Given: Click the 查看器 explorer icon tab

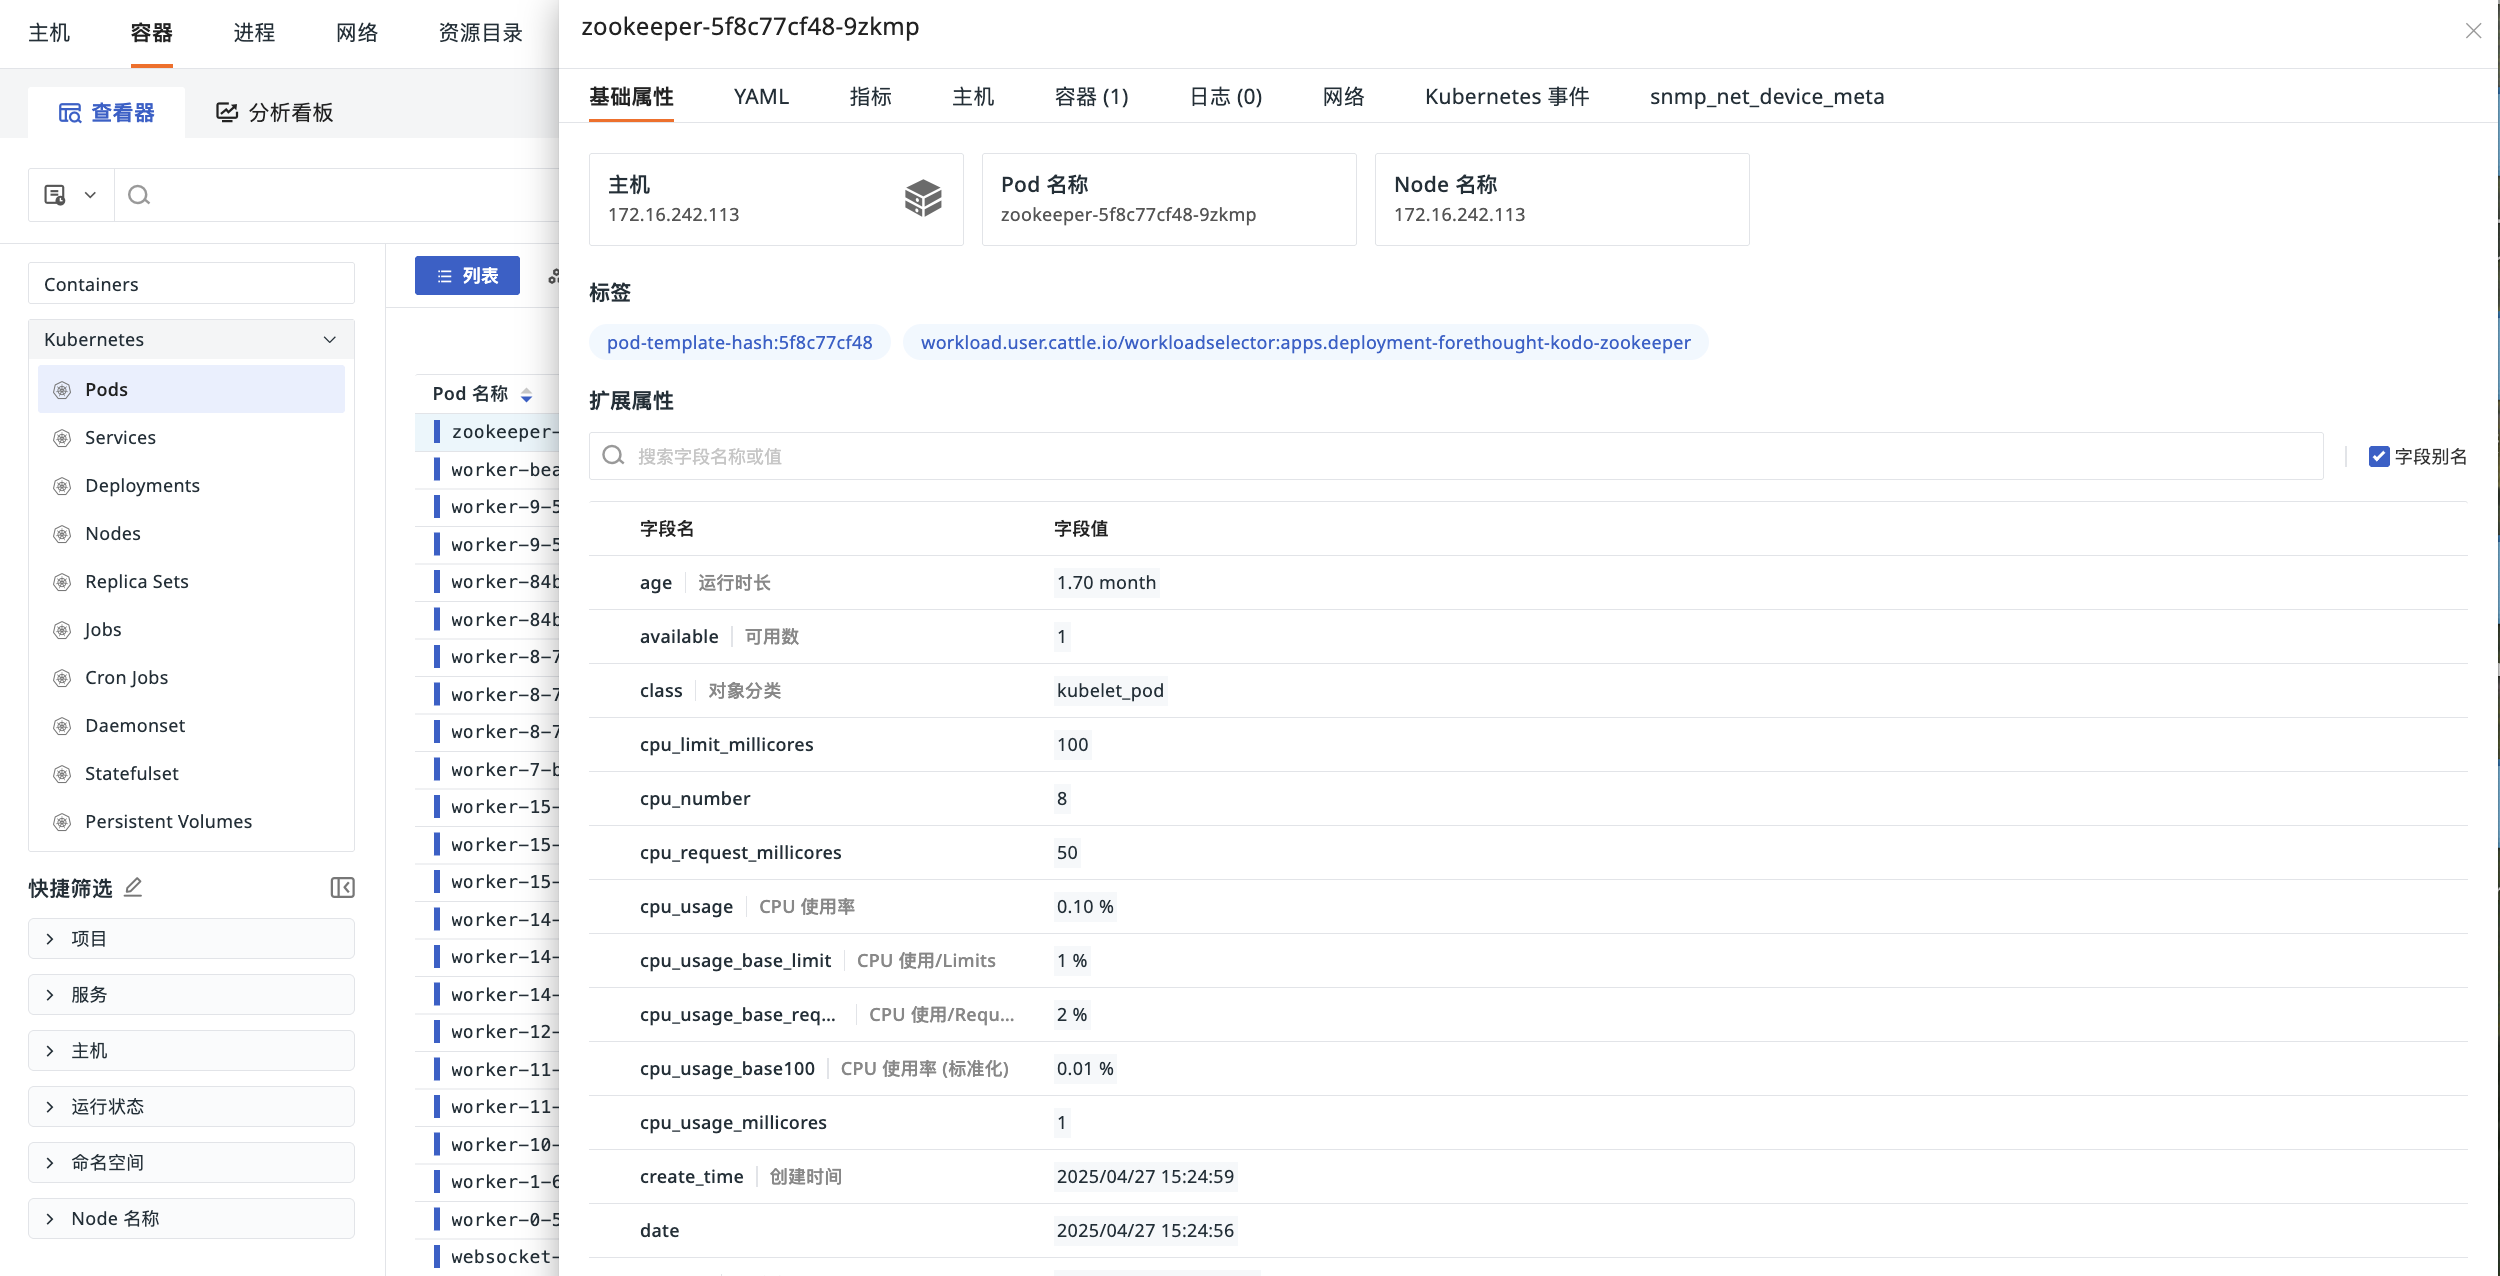Looking at the screenshot, I should tap(106, 113).
